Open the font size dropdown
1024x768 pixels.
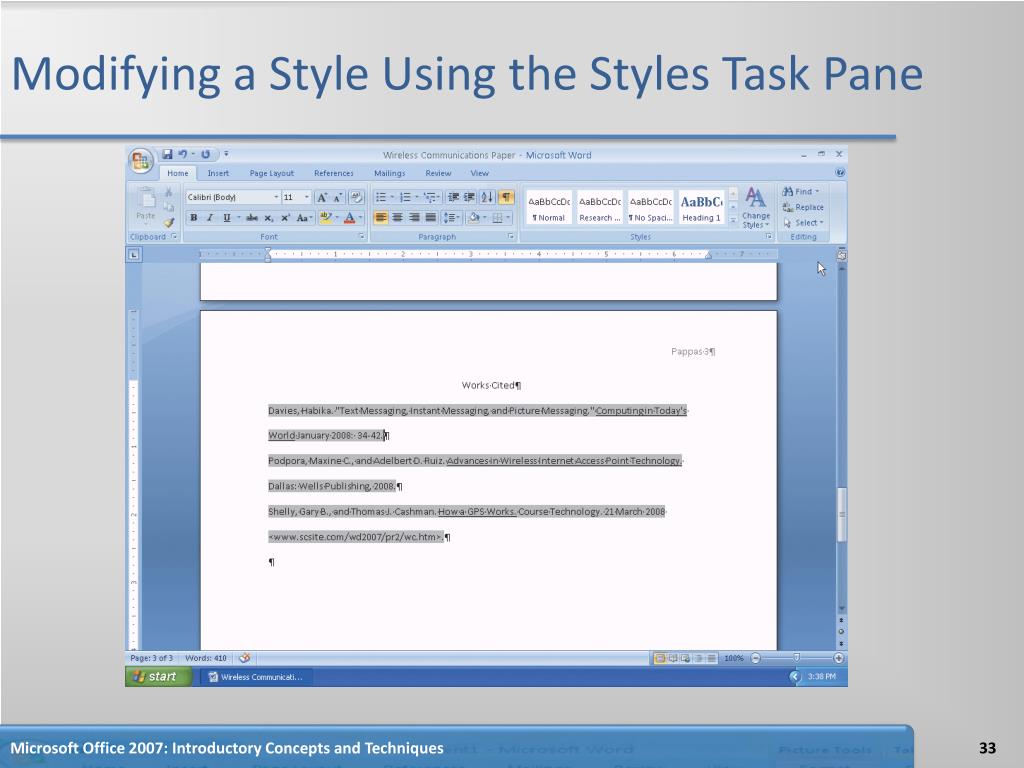(306, 197)
